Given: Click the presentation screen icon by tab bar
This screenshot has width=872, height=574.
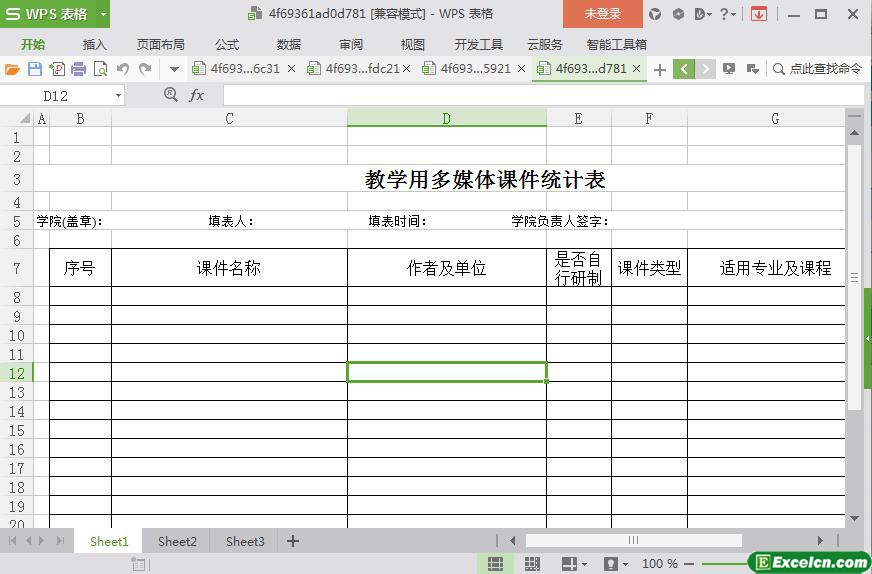Looking at the screenshot, I should coord(729,69).
